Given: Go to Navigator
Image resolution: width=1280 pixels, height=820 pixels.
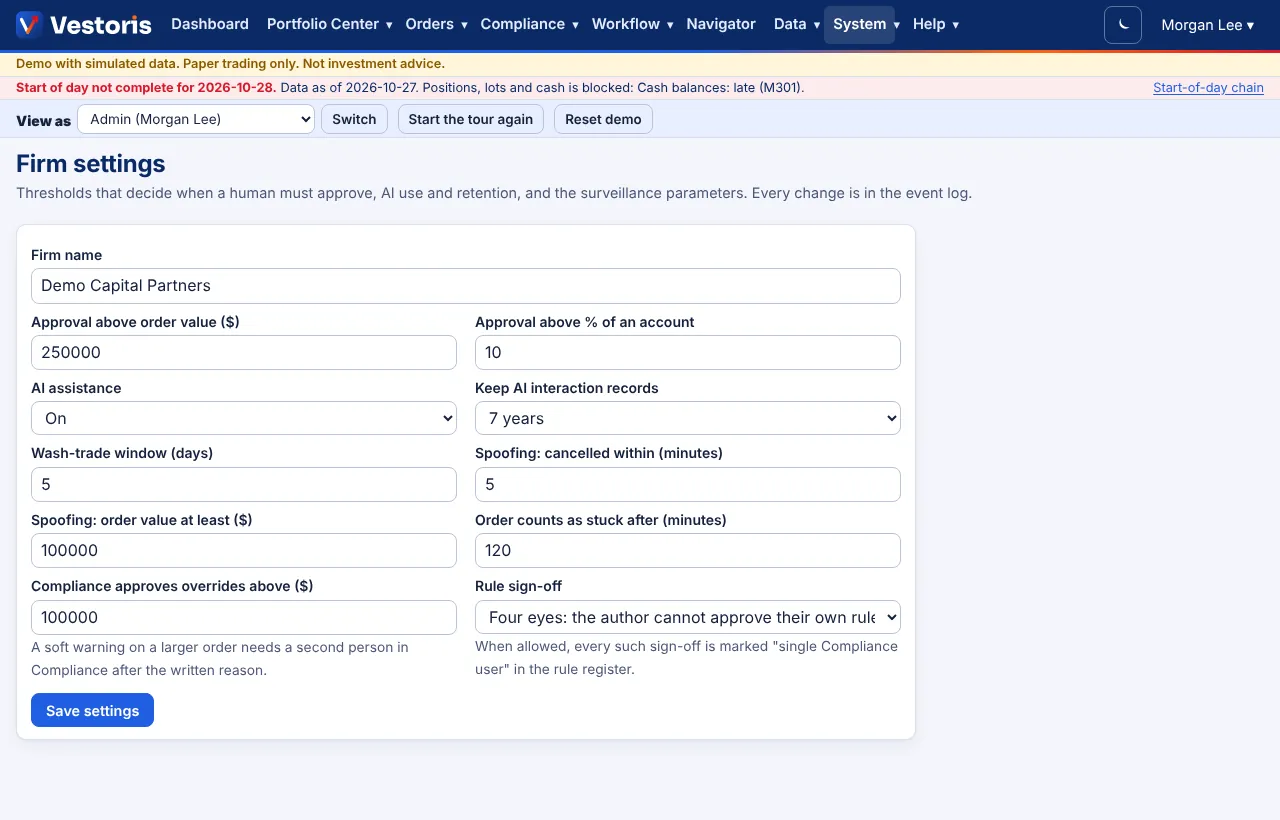Looking at the screenshot, I should pyautogui.click(x=721, y=24).
